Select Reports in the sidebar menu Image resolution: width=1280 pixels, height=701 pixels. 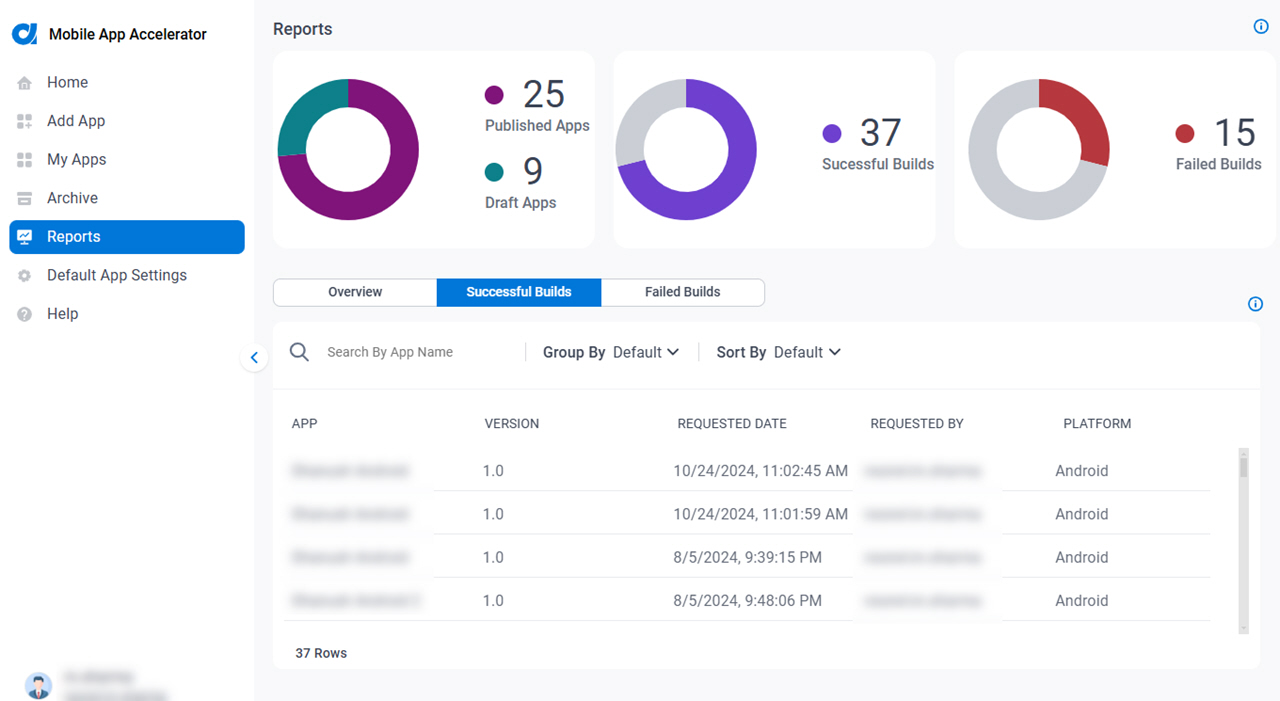click(127, 237)
